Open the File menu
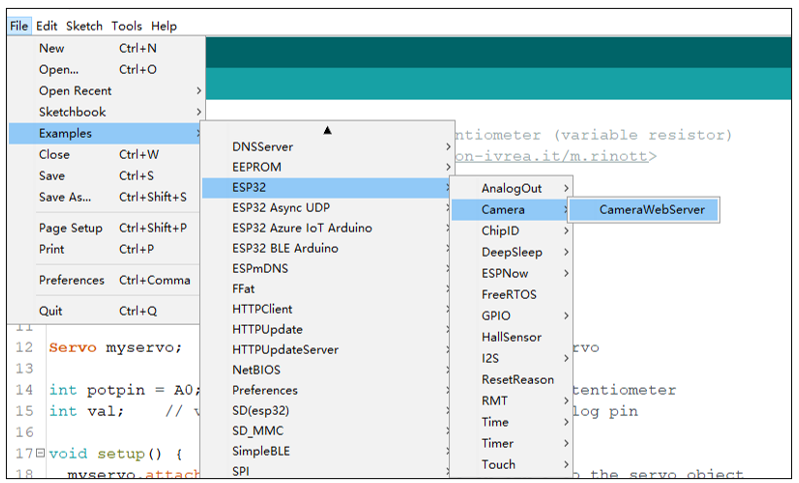This screenshot has height=483, width=799. (x=19, y=25)
